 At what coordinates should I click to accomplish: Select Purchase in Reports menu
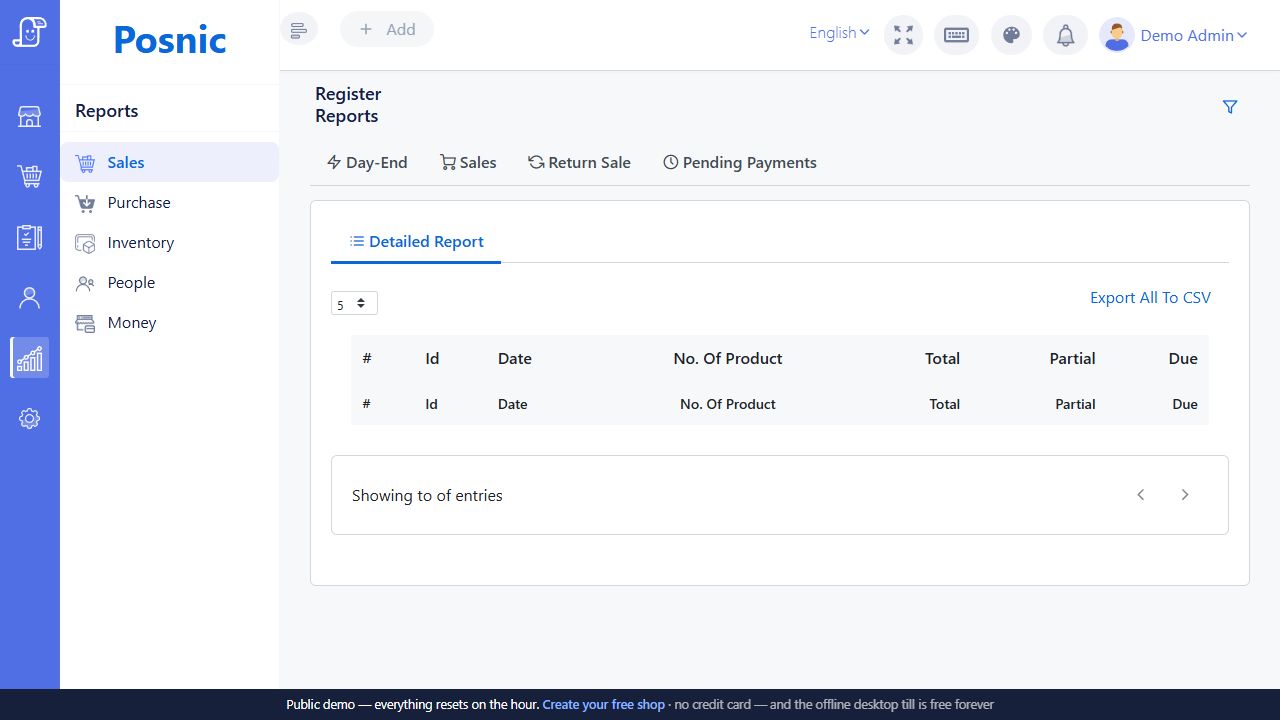click(170, 202)
